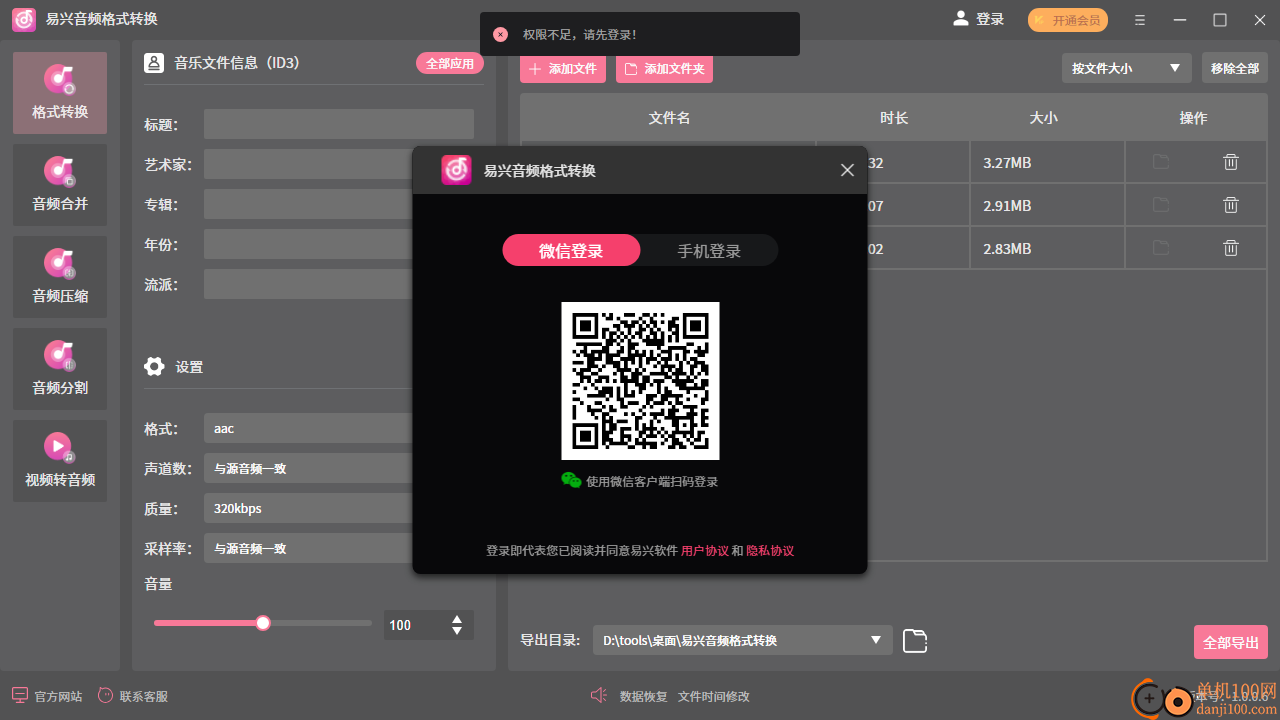Click the 设置 gear icon
Screen dimensions: 1280x720
click(x=154, y=367)
